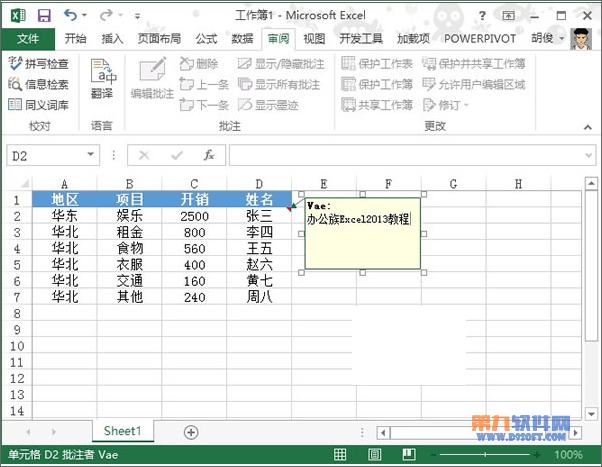
Task: Switch to the 数据 Data tab
Action: point(242,38)
